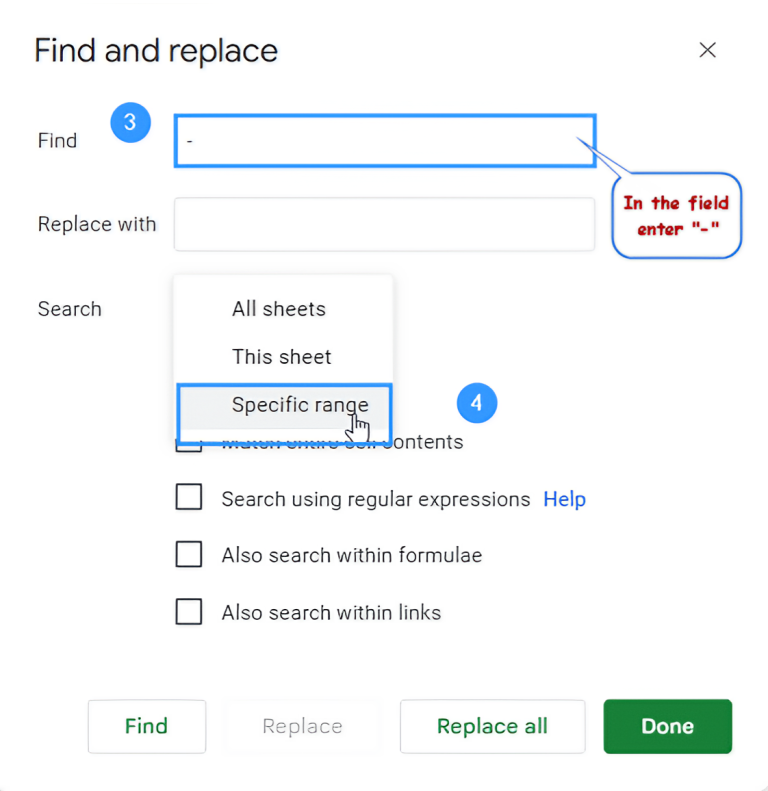Click the Search label text

click(70, 309)
